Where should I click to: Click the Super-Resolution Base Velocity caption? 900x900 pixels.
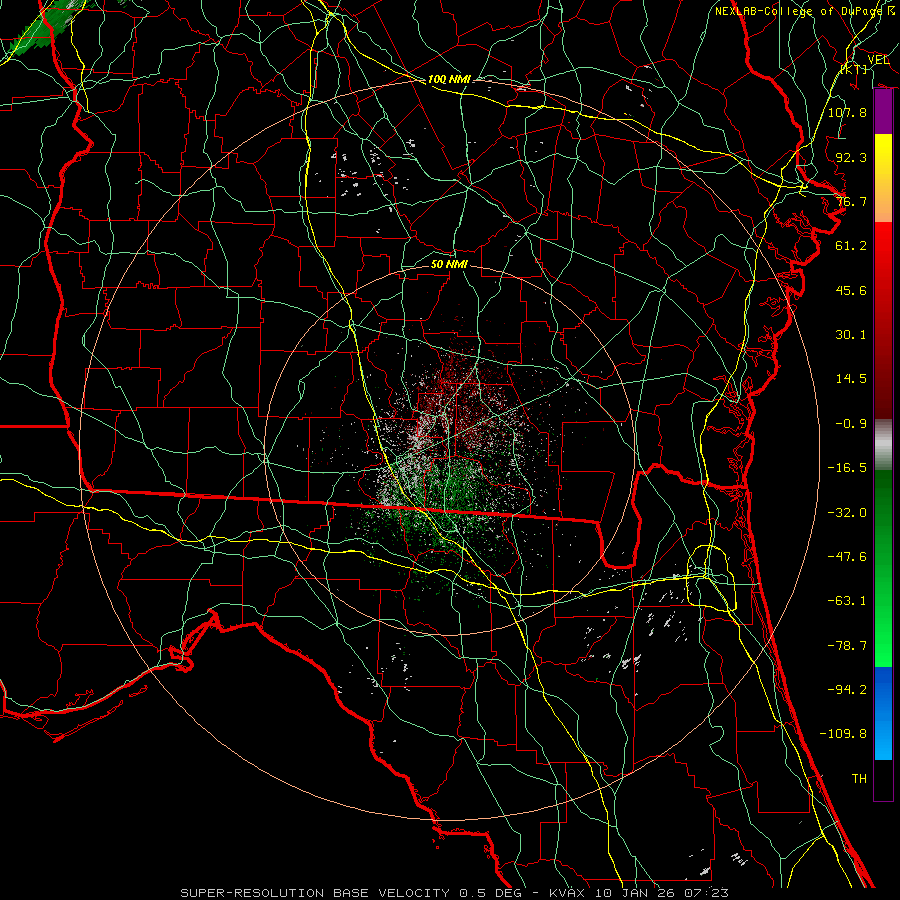pos(455,893)
